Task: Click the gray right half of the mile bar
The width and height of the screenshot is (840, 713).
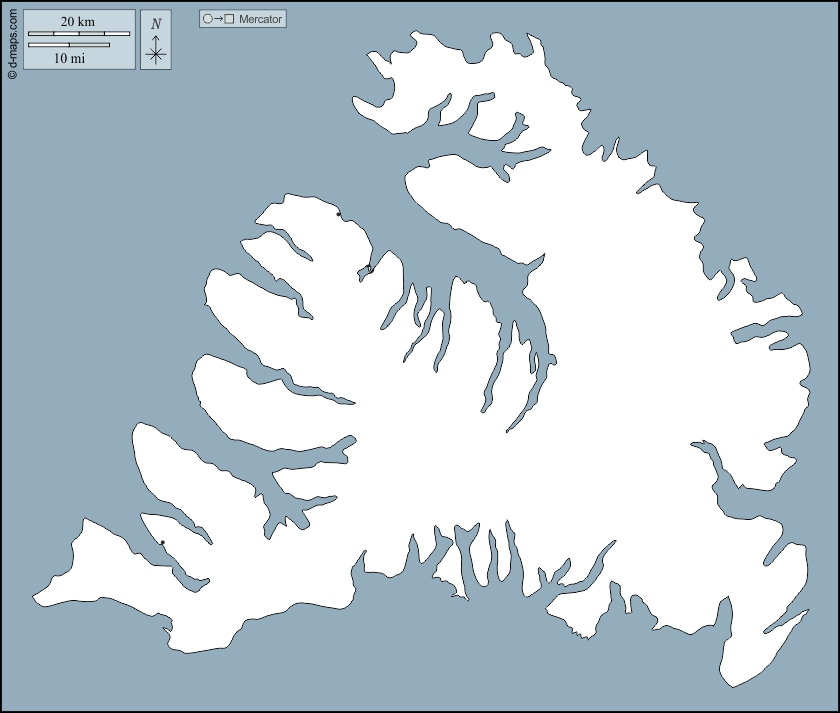Action: tap(89, 45)
